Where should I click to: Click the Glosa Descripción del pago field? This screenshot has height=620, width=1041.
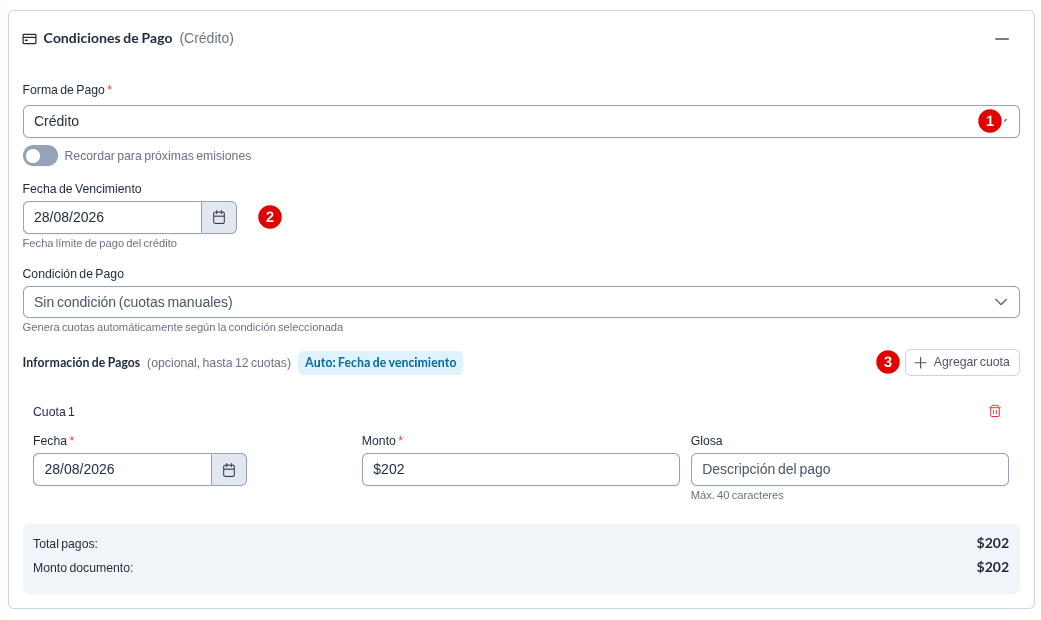pyautogui.click(x=850, y=470)
